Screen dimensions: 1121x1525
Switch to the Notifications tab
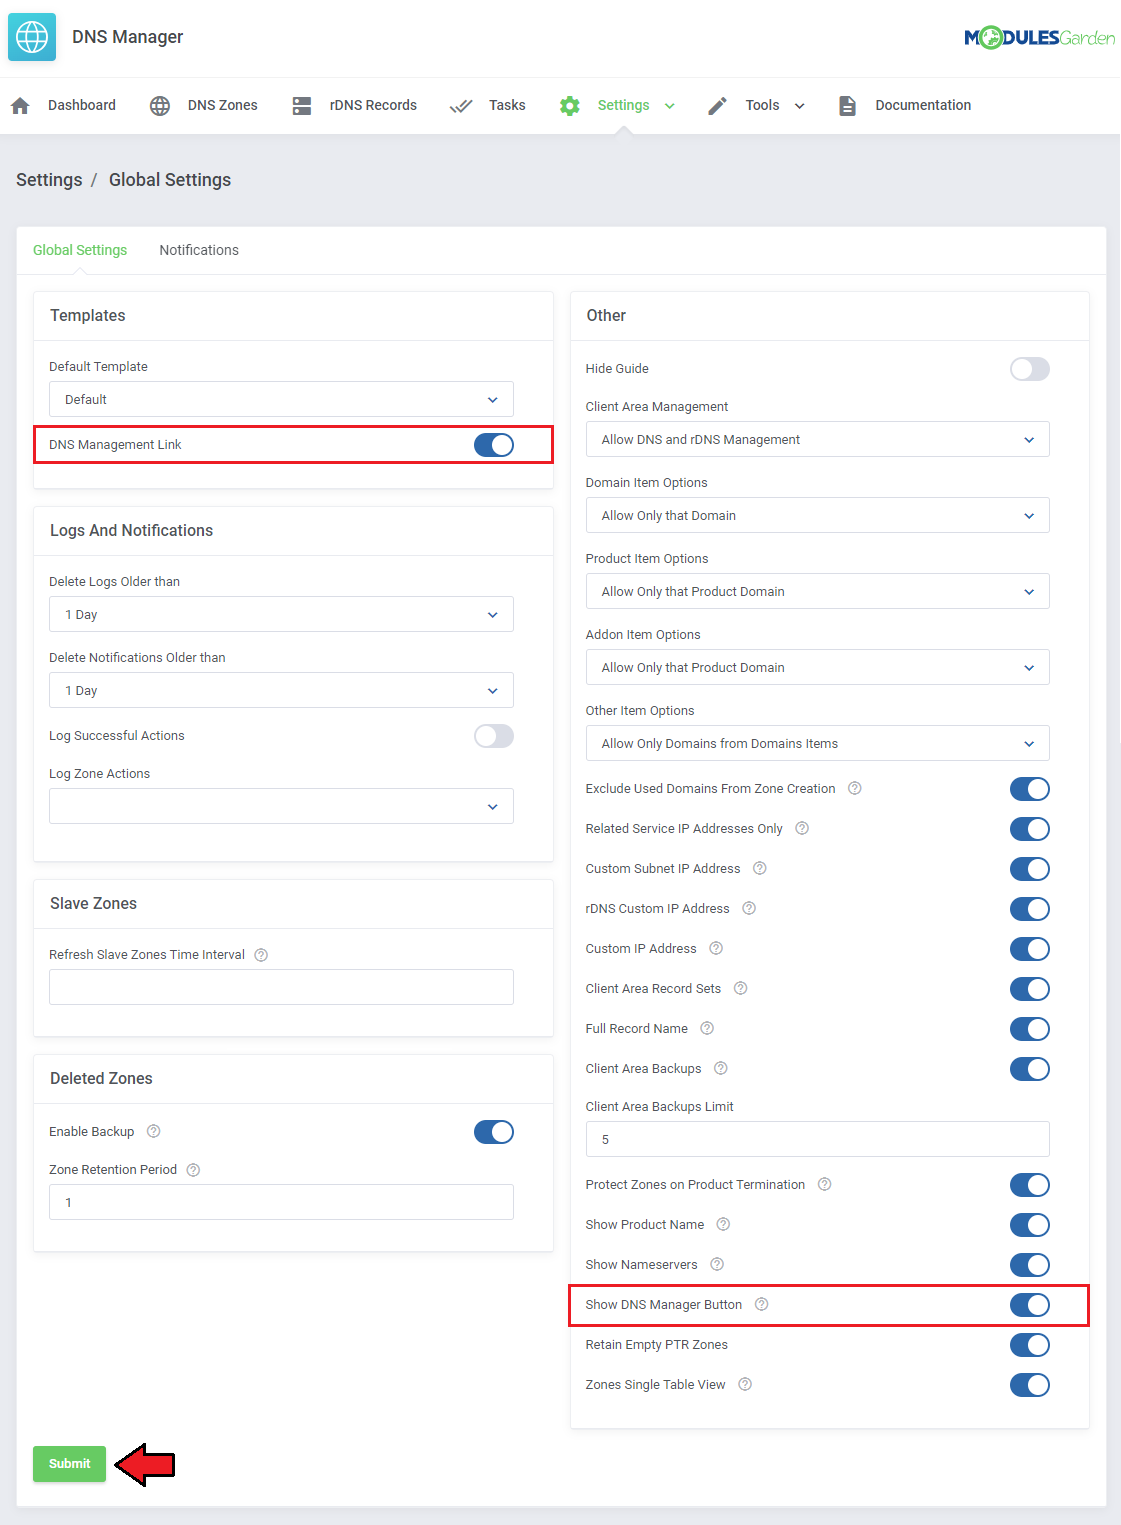[199, 250]
